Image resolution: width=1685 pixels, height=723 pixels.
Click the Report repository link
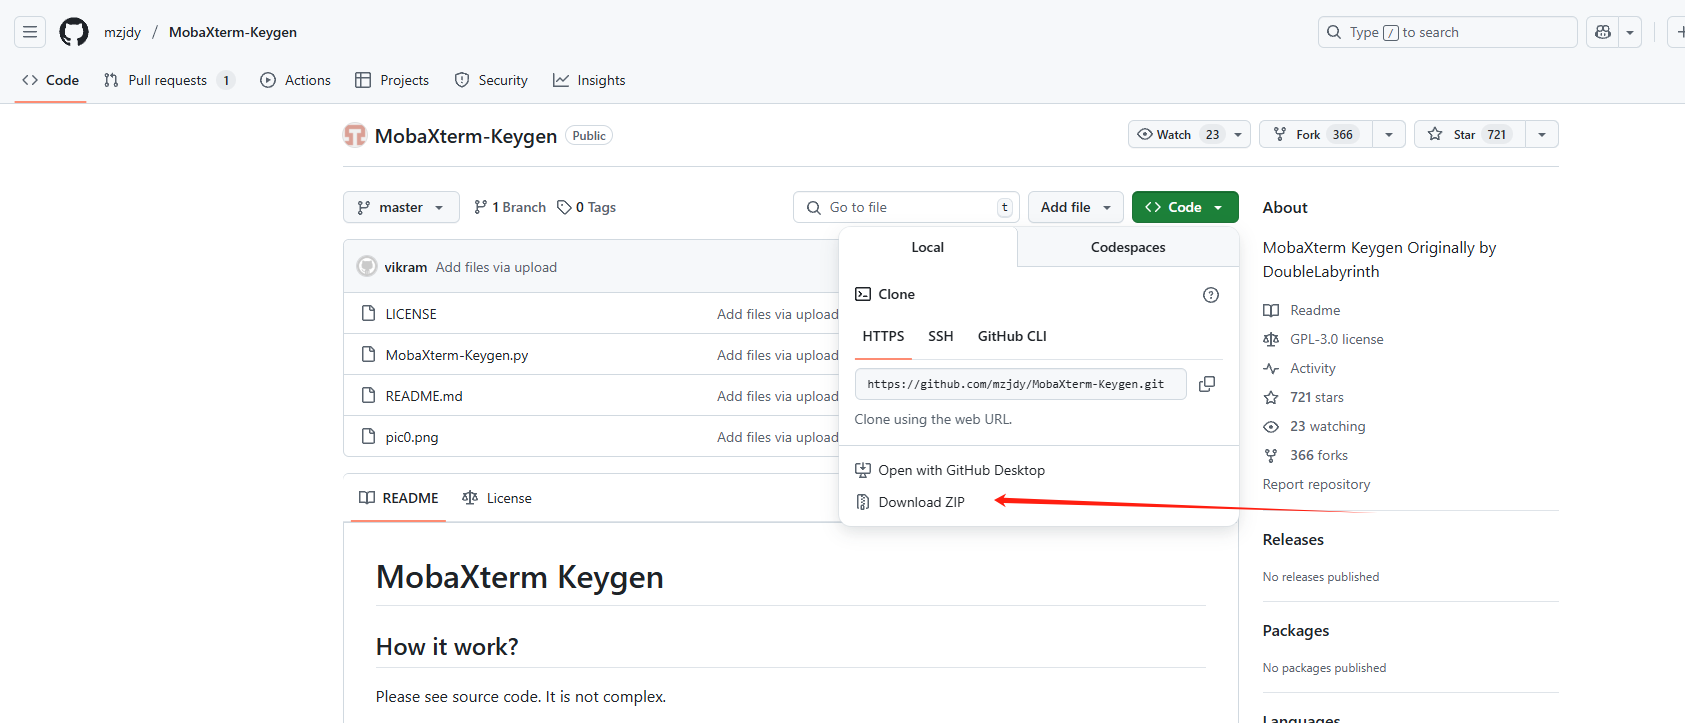click(x=1316, y=484)
